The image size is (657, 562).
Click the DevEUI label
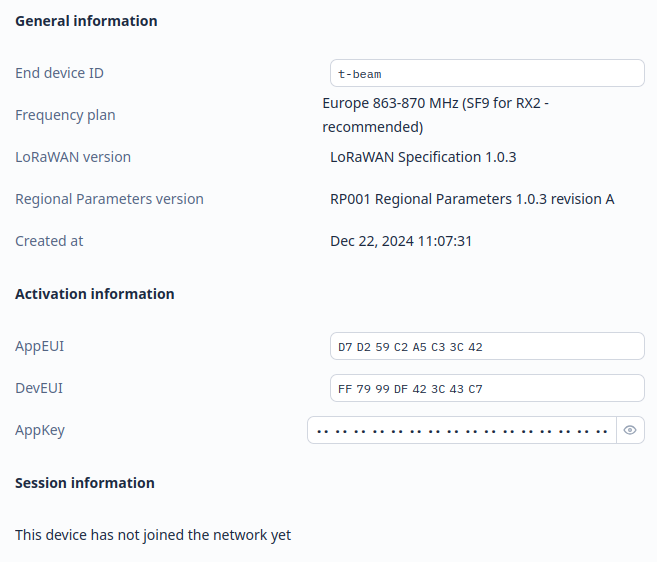point(39,388)
